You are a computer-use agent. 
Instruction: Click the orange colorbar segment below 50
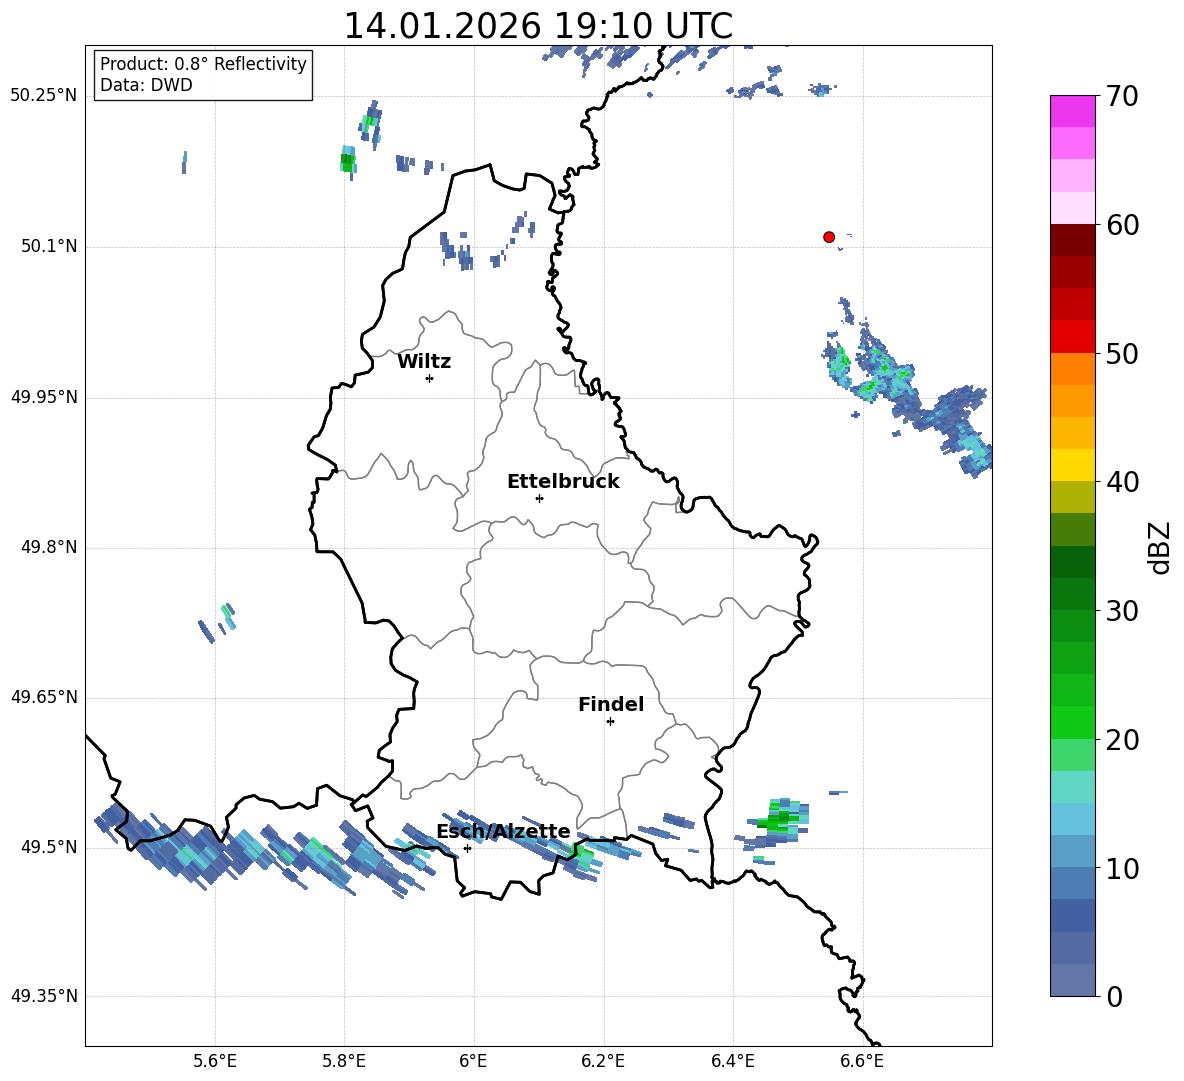[x=1073, y=369]
